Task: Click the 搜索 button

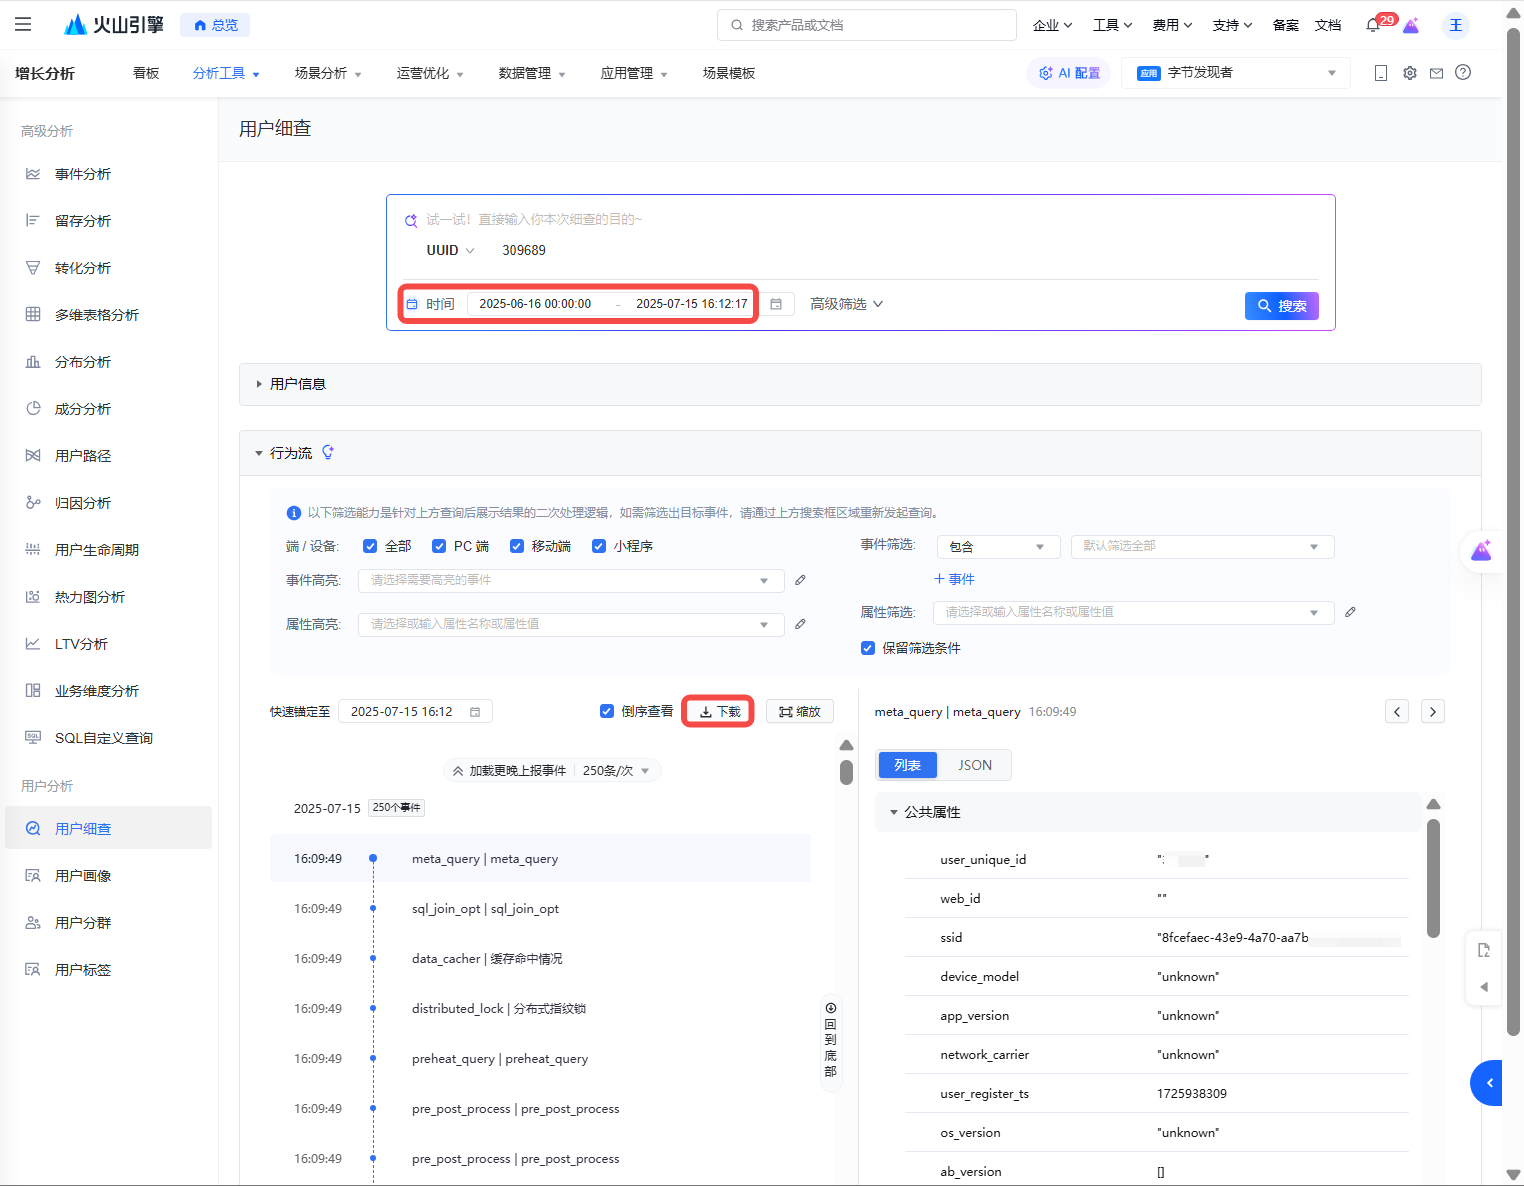Action: 1281,306
